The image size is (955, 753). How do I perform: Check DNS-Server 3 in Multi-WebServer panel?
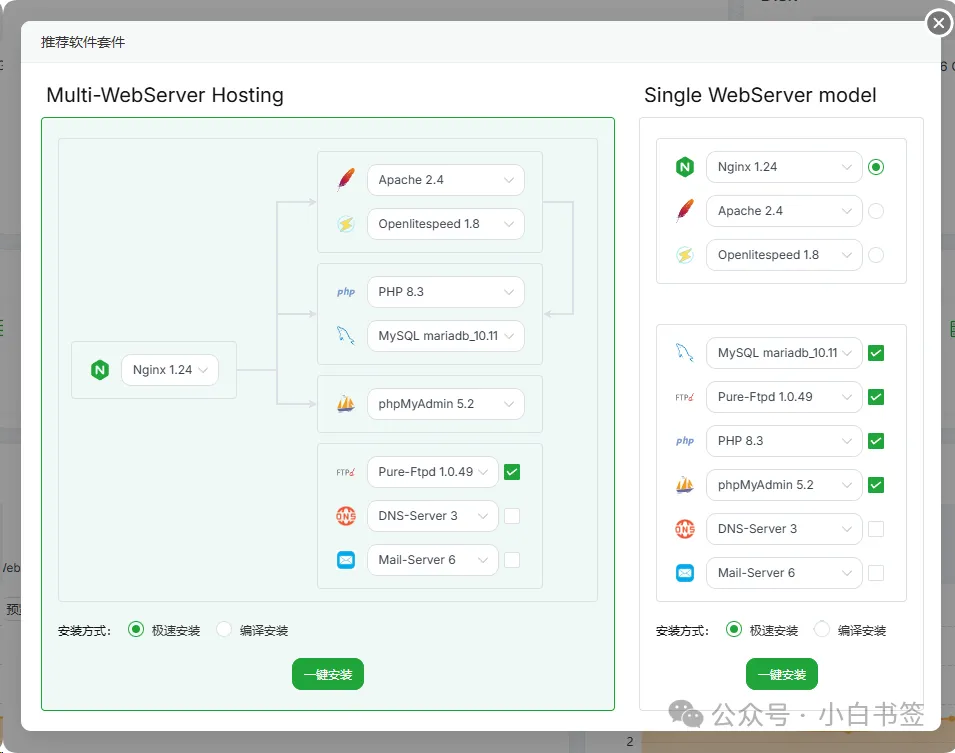[x=512, y=516]
